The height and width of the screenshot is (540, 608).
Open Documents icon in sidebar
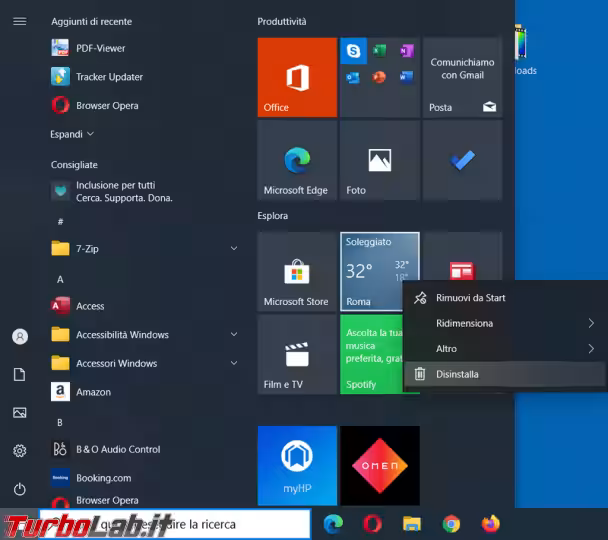tap(20, 374)
